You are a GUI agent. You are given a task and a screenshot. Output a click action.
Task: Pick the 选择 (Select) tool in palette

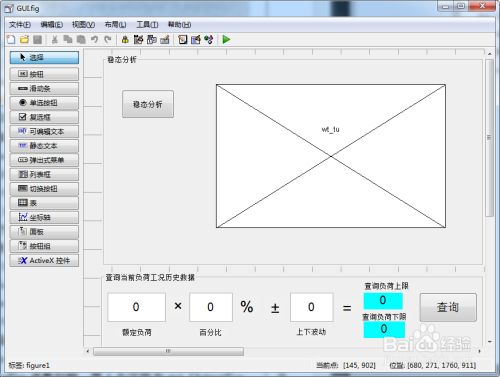44,57
